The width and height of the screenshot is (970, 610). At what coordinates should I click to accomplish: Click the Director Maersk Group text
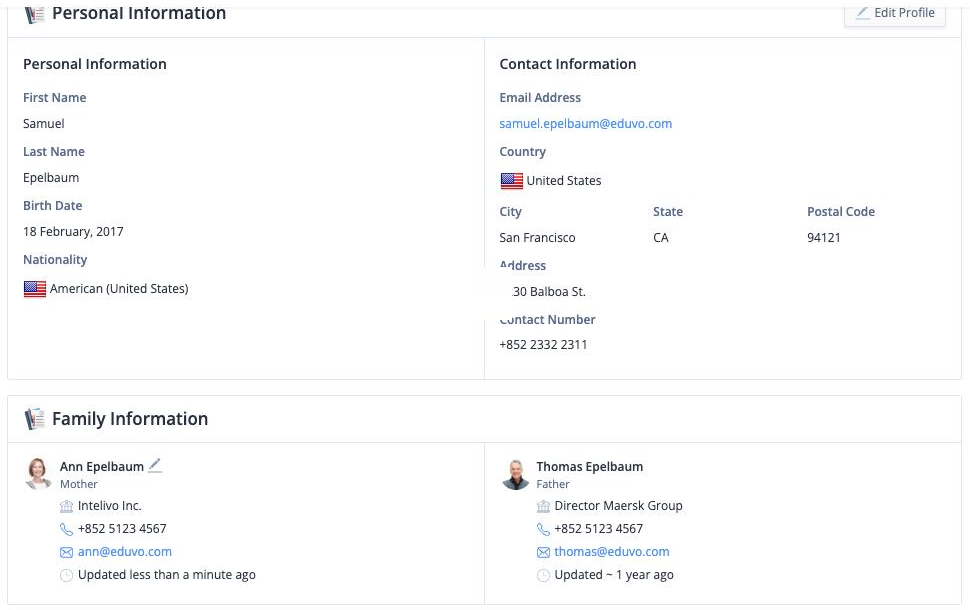pyautogui.click(x=618, y=506)
